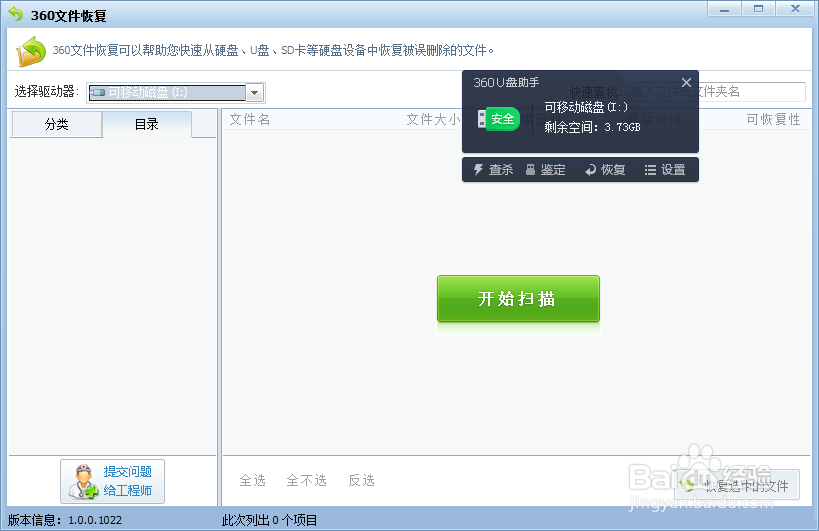The height and width of the screenshot is (531, 819).
Task: Click 全选 to select all files
Action: tap(253, 480)
